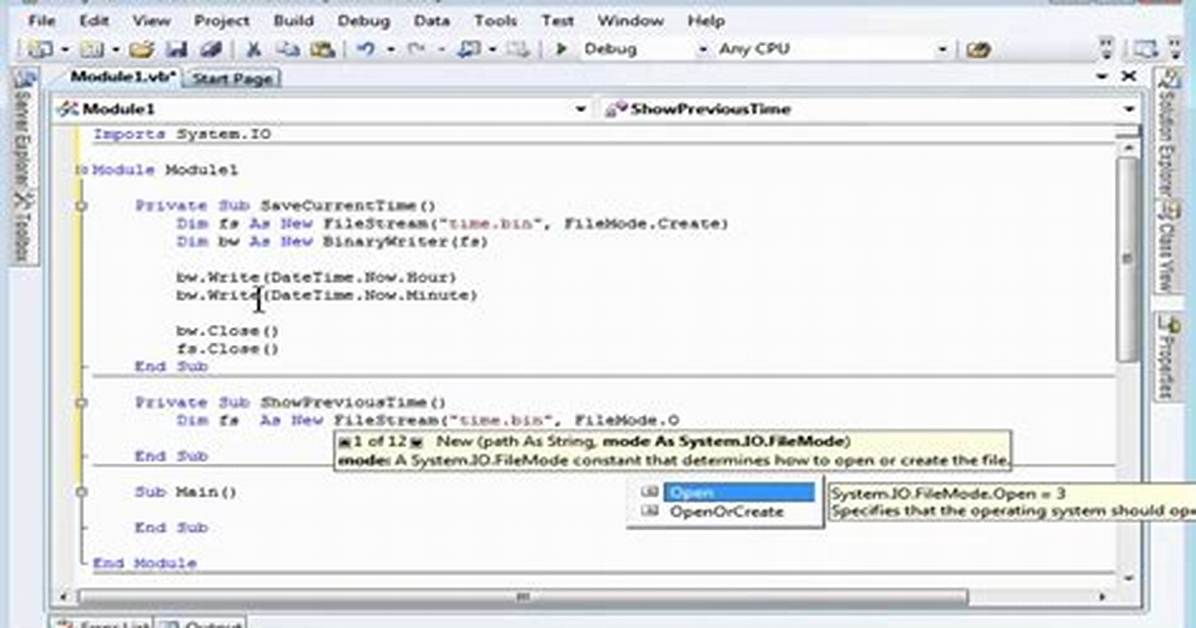
Task: Open the Data menu
Action: 432,21
